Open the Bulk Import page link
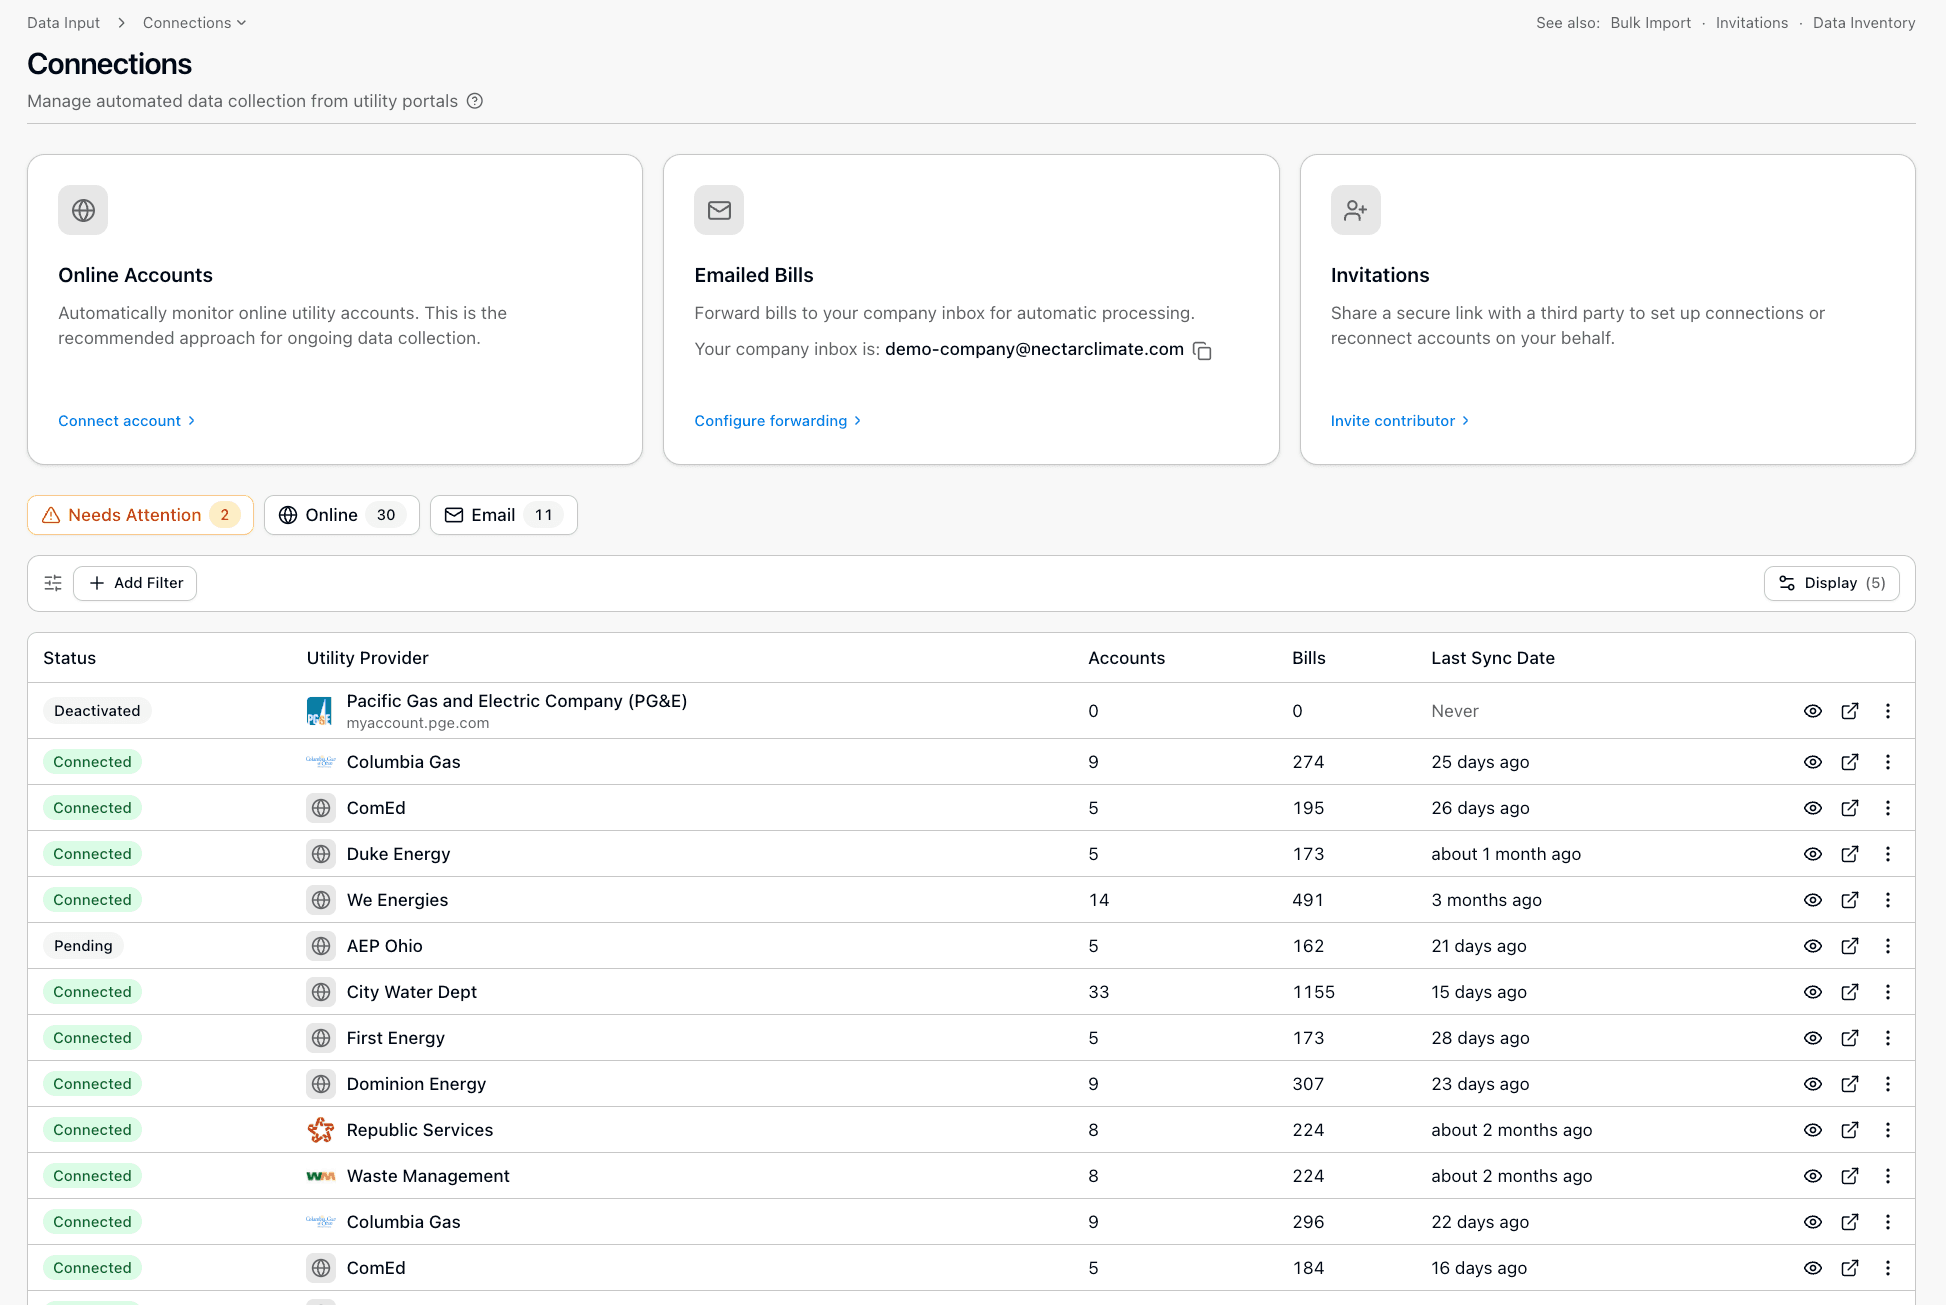The width and height of the screenshot is (1946, 1305). pyautogui.click(x=1650, y=23)
